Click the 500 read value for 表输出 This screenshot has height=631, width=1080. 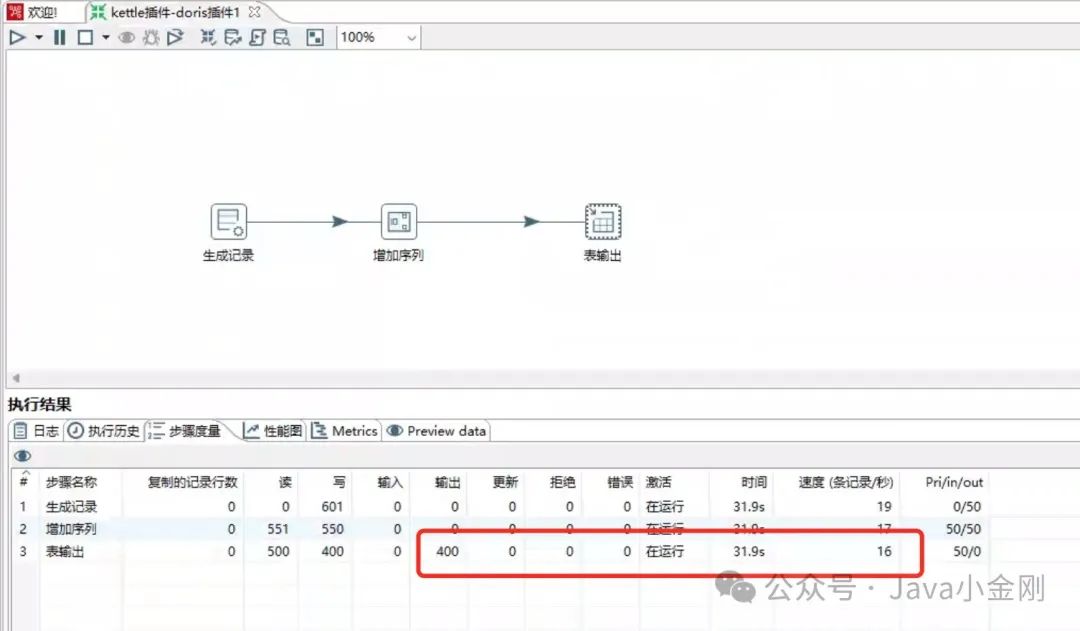pos(278,551)
